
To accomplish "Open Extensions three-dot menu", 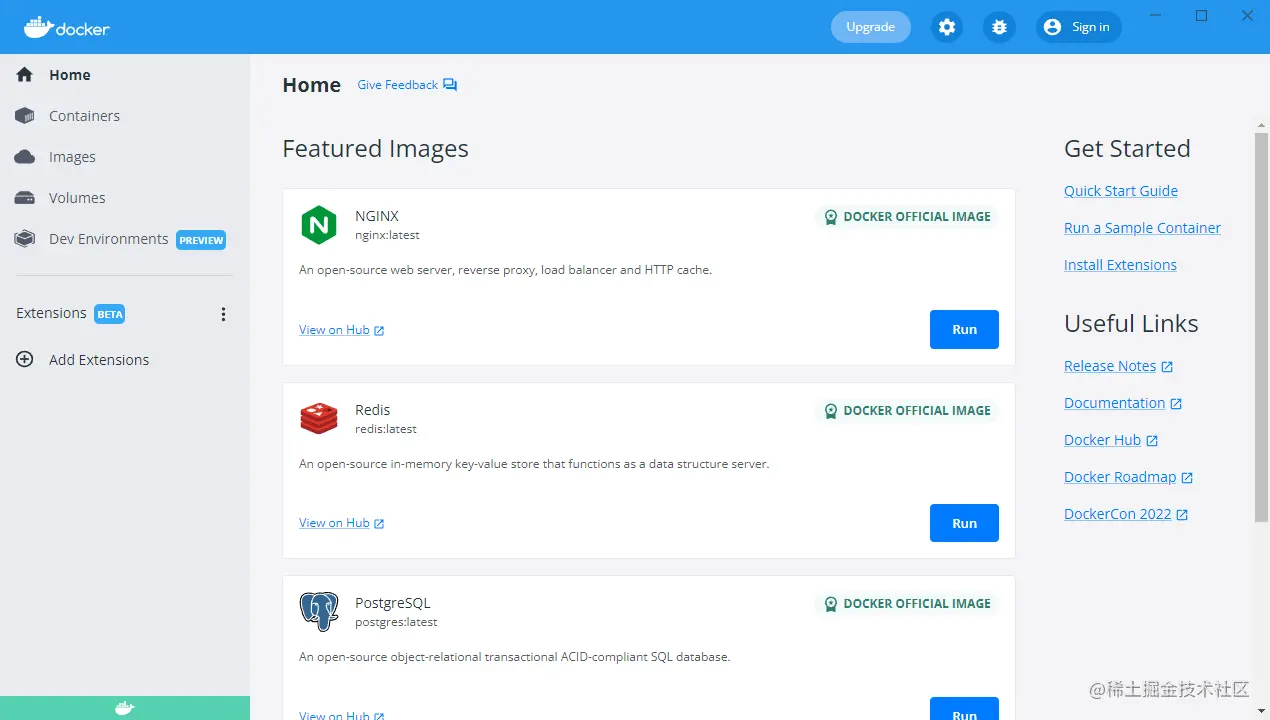I will click(223, 314).
